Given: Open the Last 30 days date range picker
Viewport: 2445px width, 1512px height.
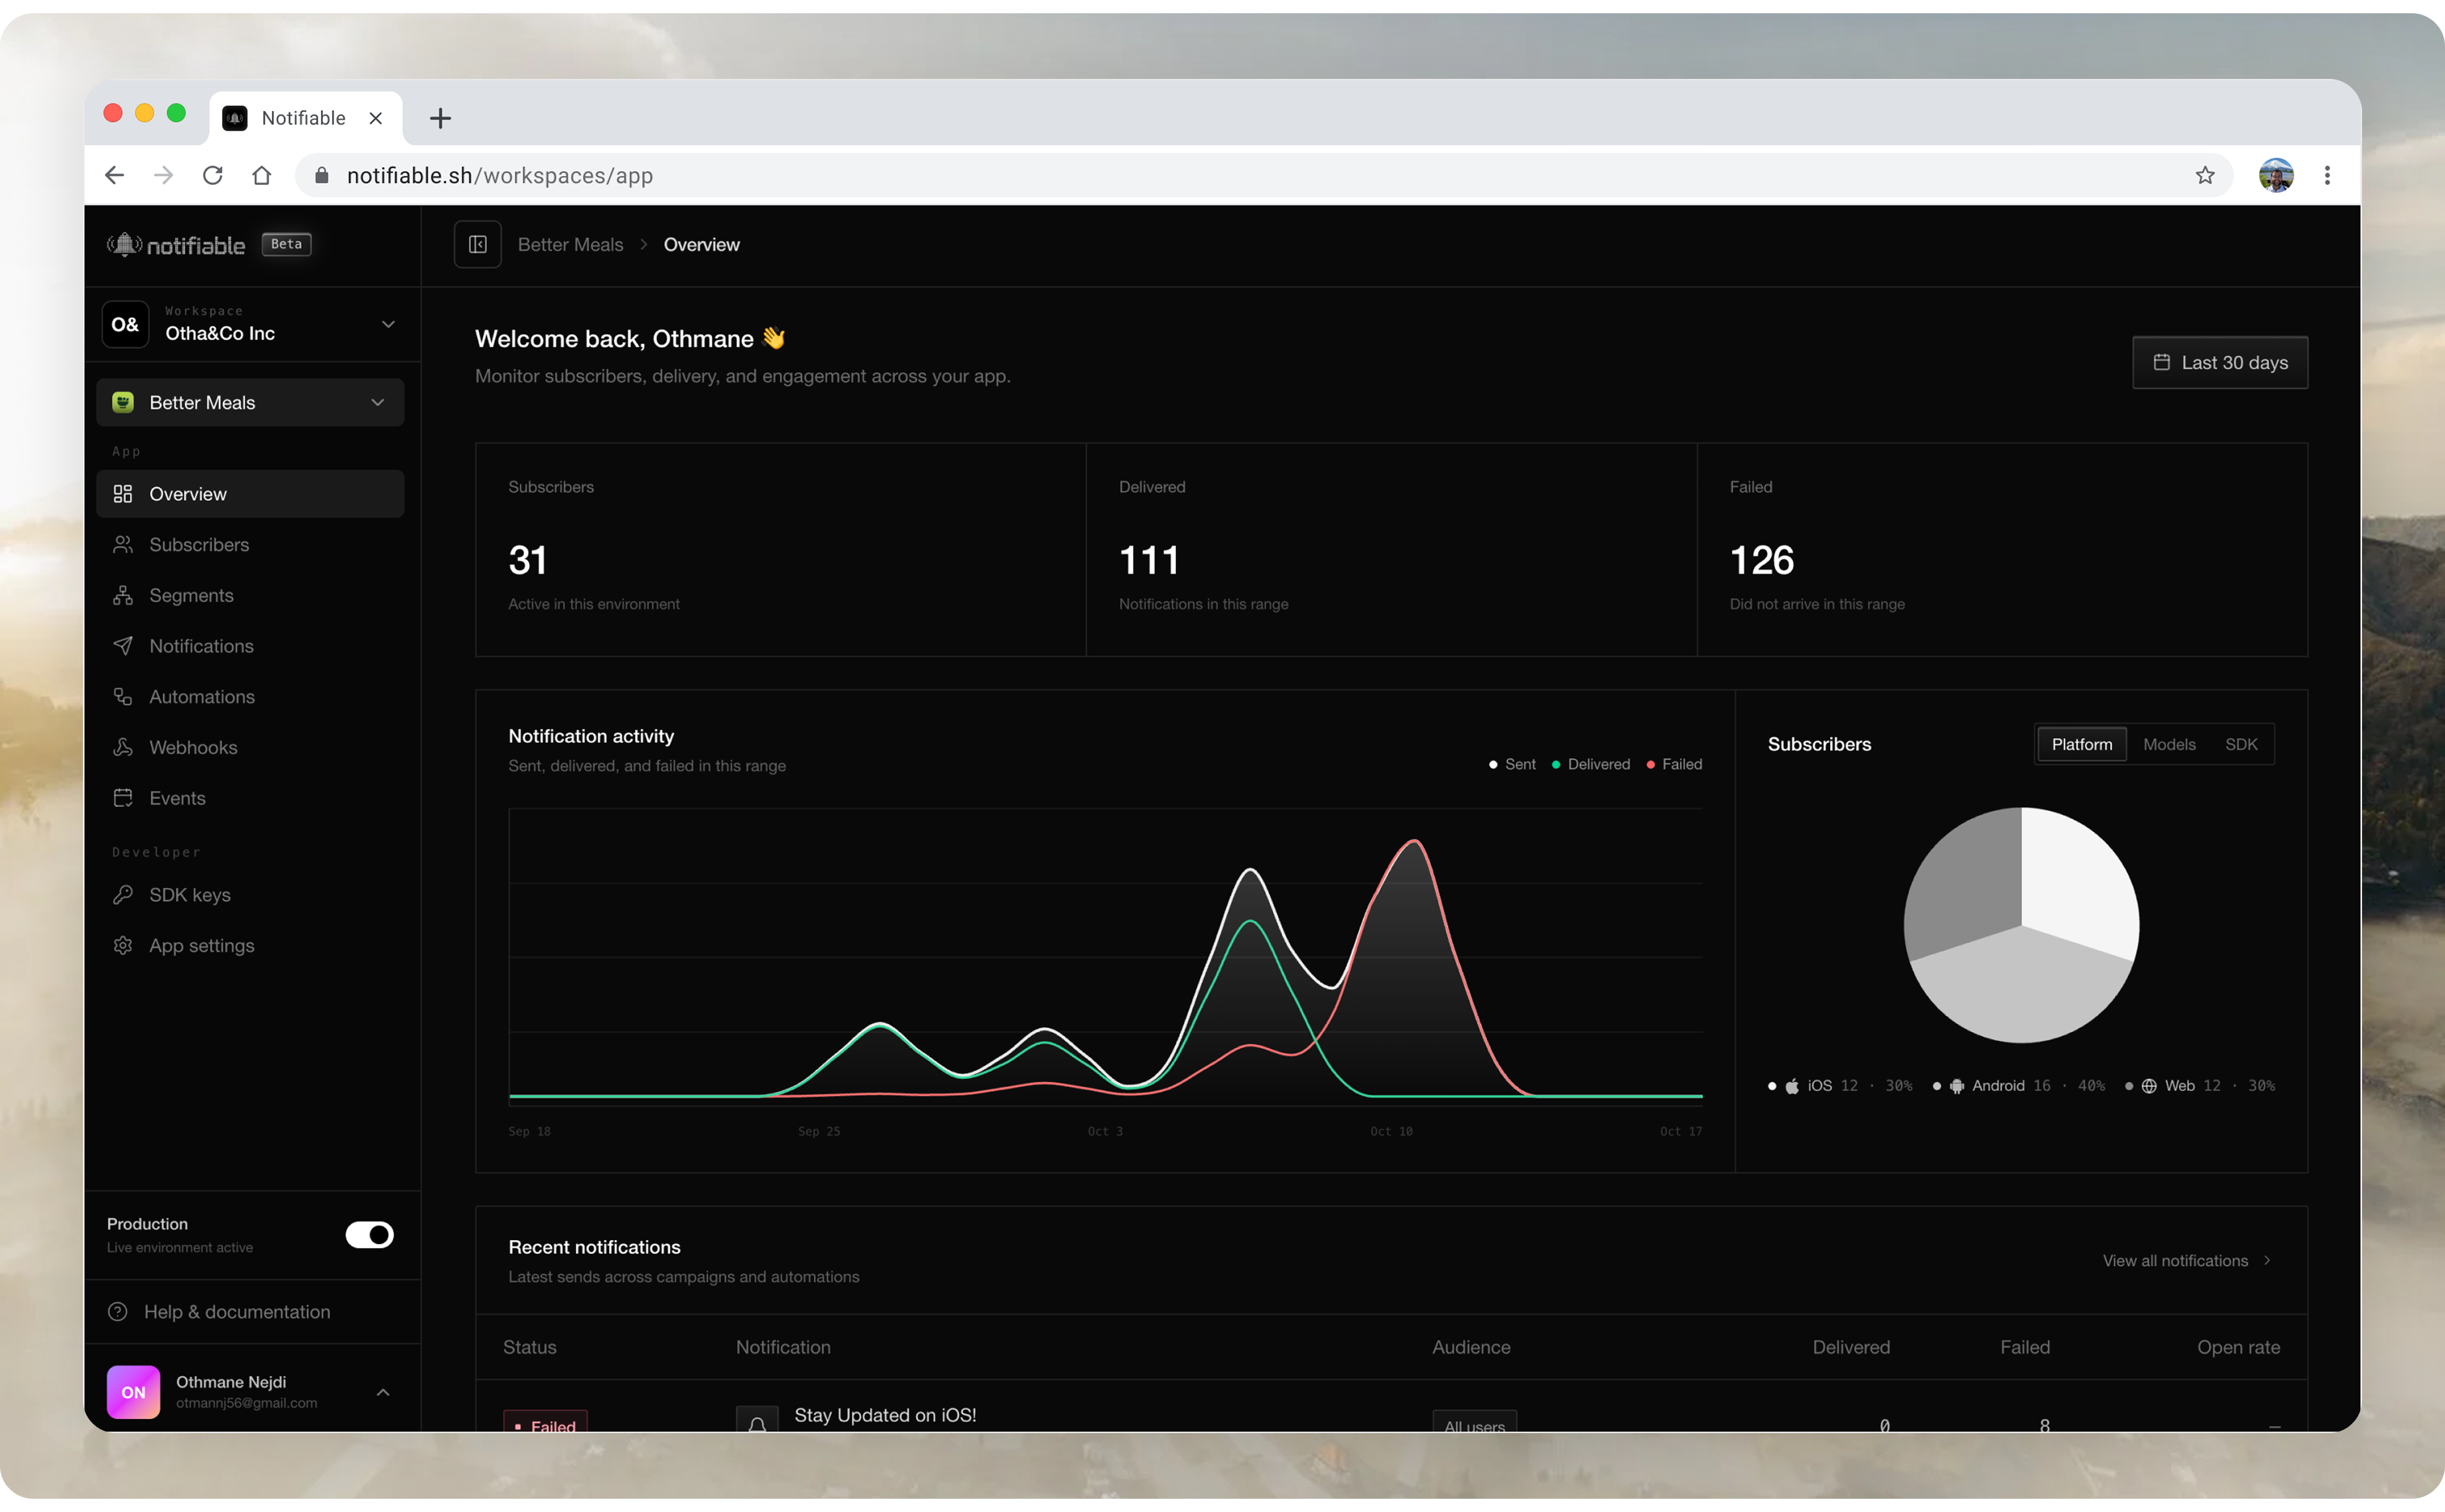Looking at the screenshot, I should tap(2219, 363).
